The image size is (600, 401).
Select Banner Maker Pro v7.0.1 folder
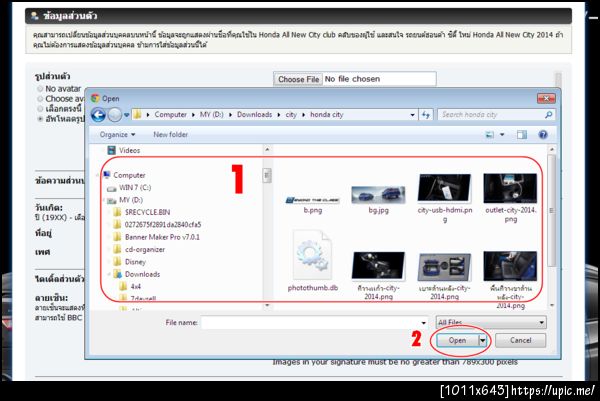157,237
